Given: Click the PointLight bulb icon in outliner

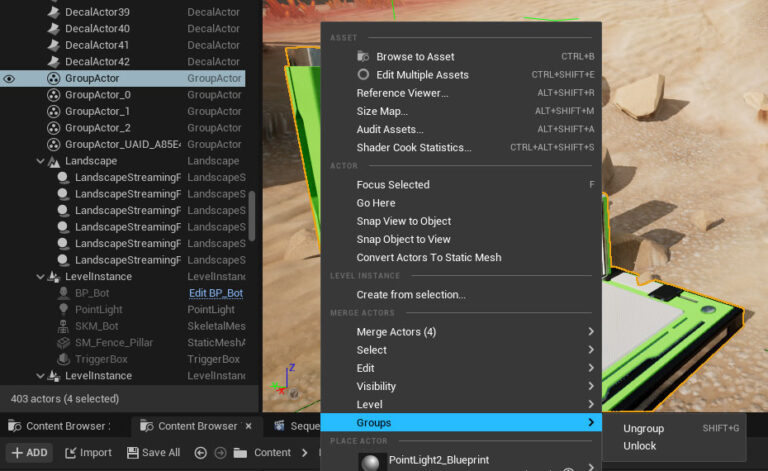Looking at the screenshot, I should click(x=64, y=310).
